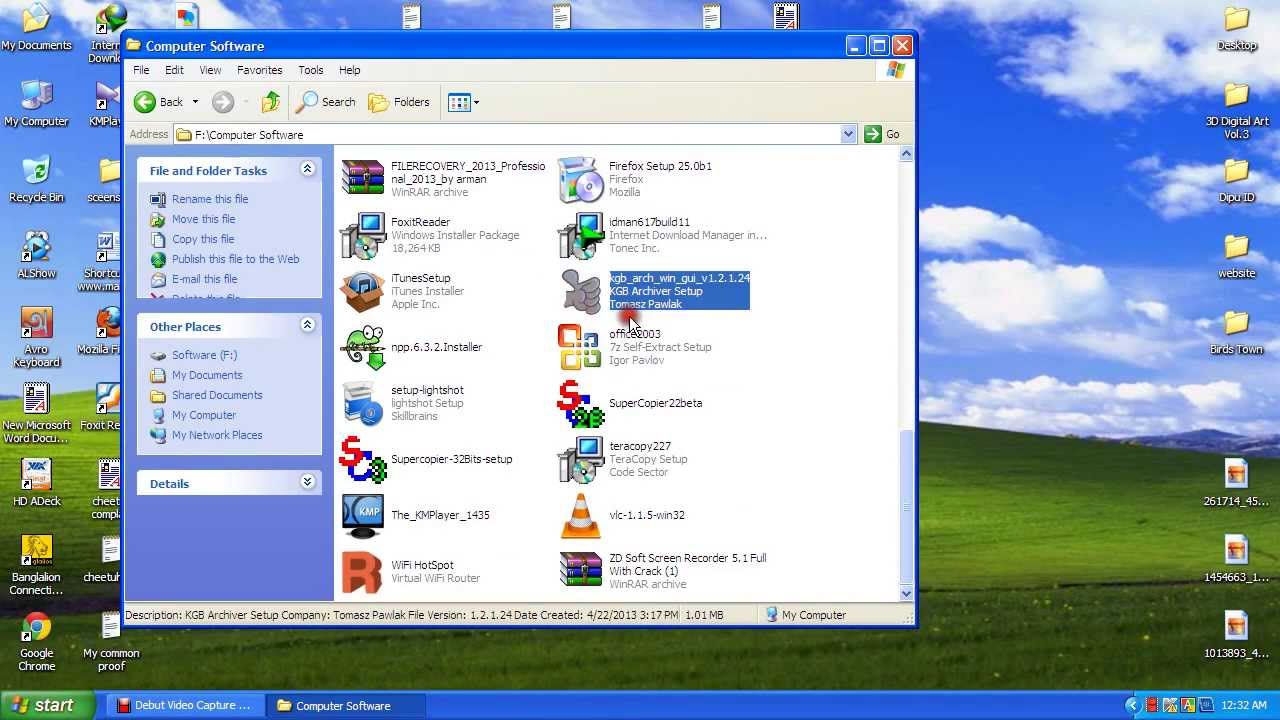This screenshot has width=1280, height=720.
Task: Select the Supercopier-32Bits-setup file icon
Action: (362, 459)
